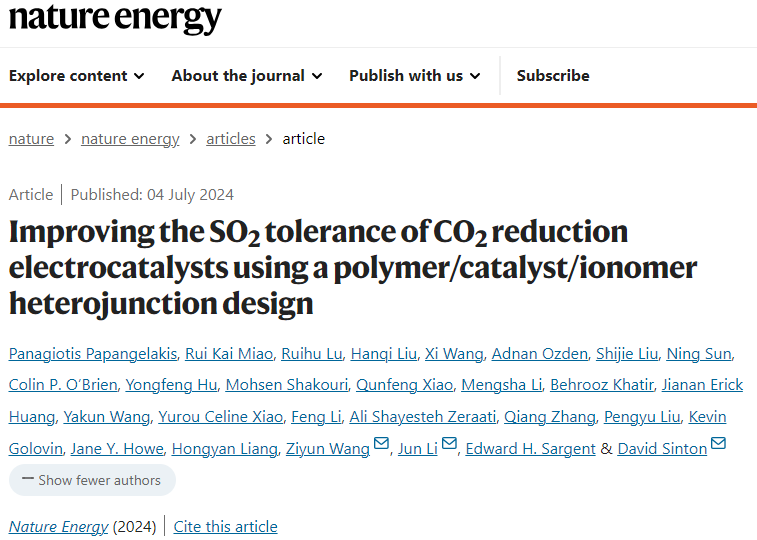This screenshot has height=540, width=757.
Task: Open Adnan Ozden author profile
Action: click(539, 354)
